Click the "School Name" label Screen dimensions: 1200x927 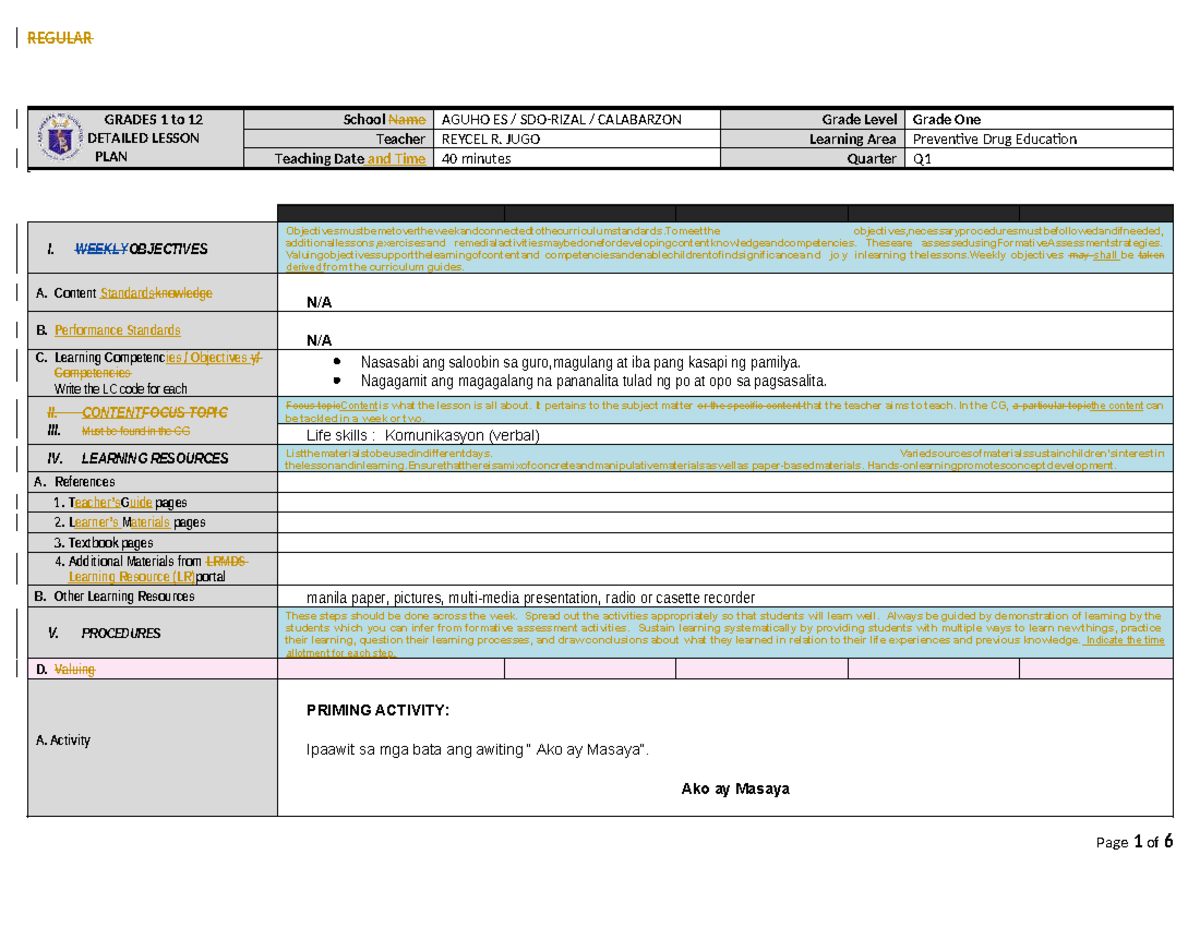click(385, 119)
